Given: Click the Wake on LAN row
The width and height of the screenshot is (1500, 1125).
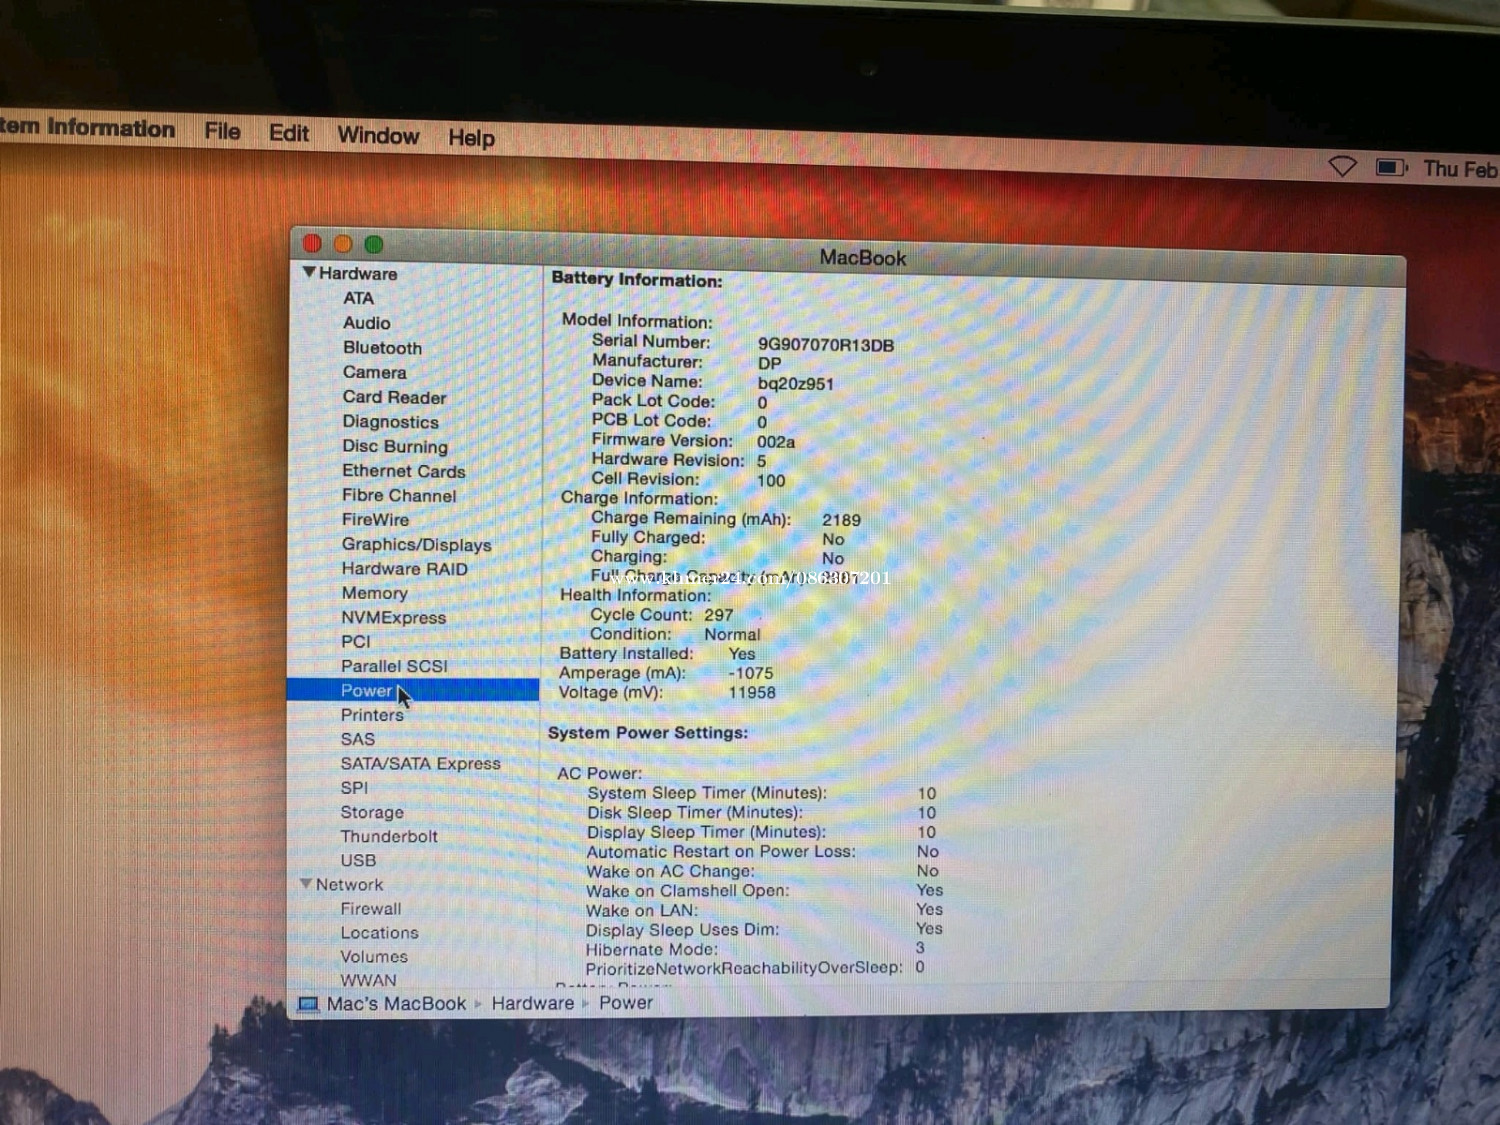Looking at the screenshot, I should pos(764,910).
